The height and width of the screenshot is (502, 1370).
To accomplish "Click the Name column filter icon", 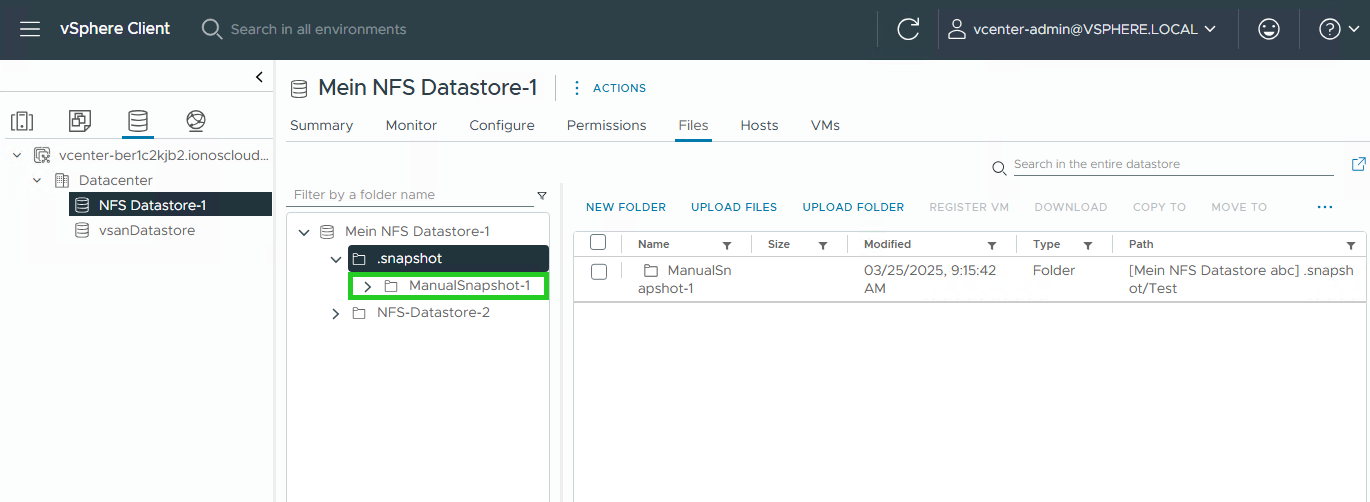I will click(727, 245).
